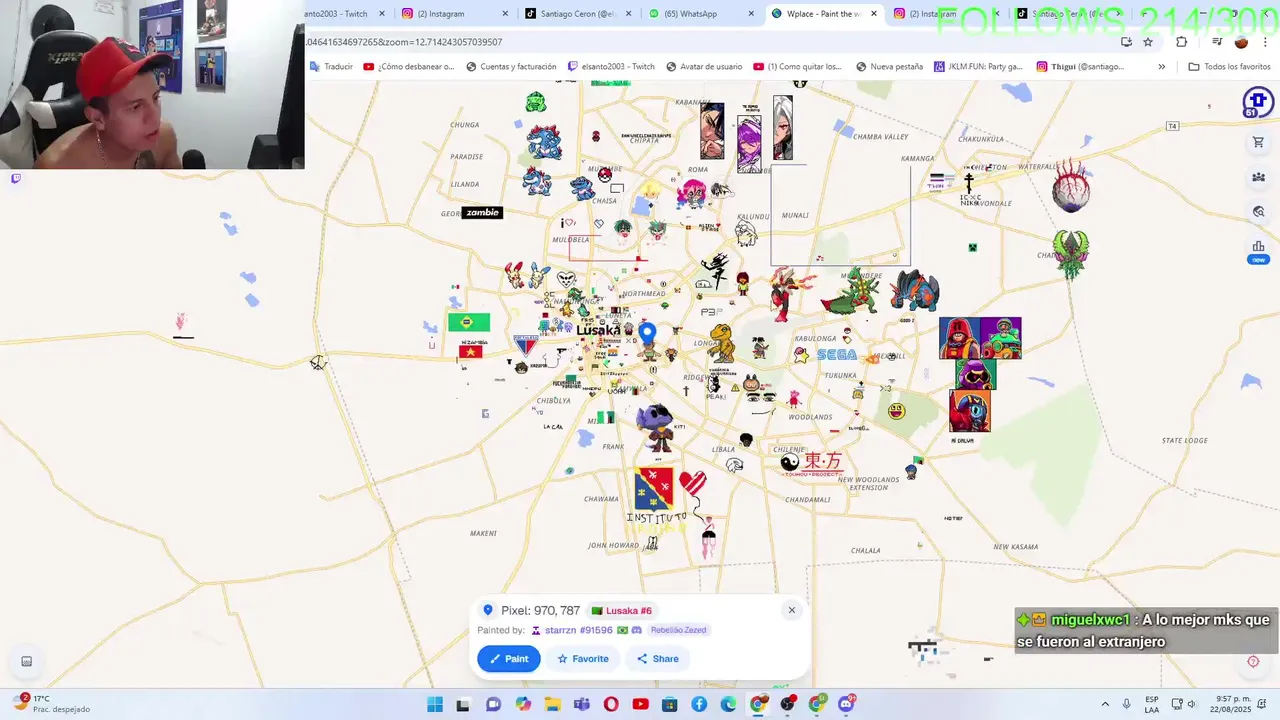
Task: Open the Avatar de usuario bookmark
Action: pos(704,67)
